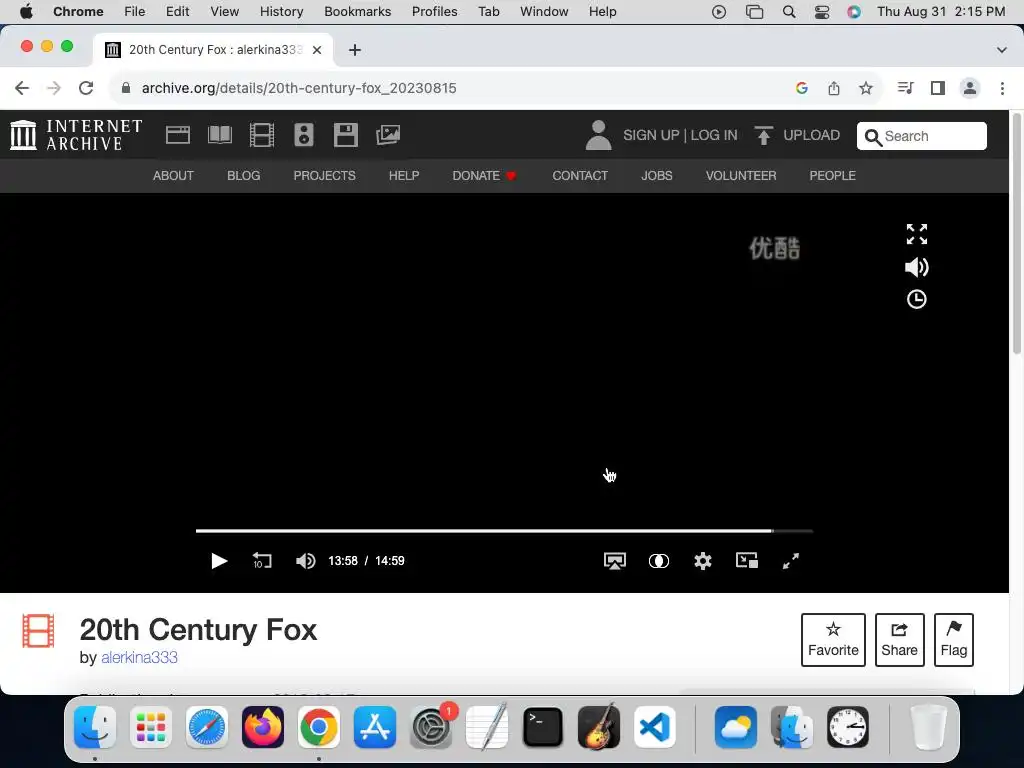The height and width of the screenshot is (768, 1024).
Task: Open the File menu
Action: point(135,12)
